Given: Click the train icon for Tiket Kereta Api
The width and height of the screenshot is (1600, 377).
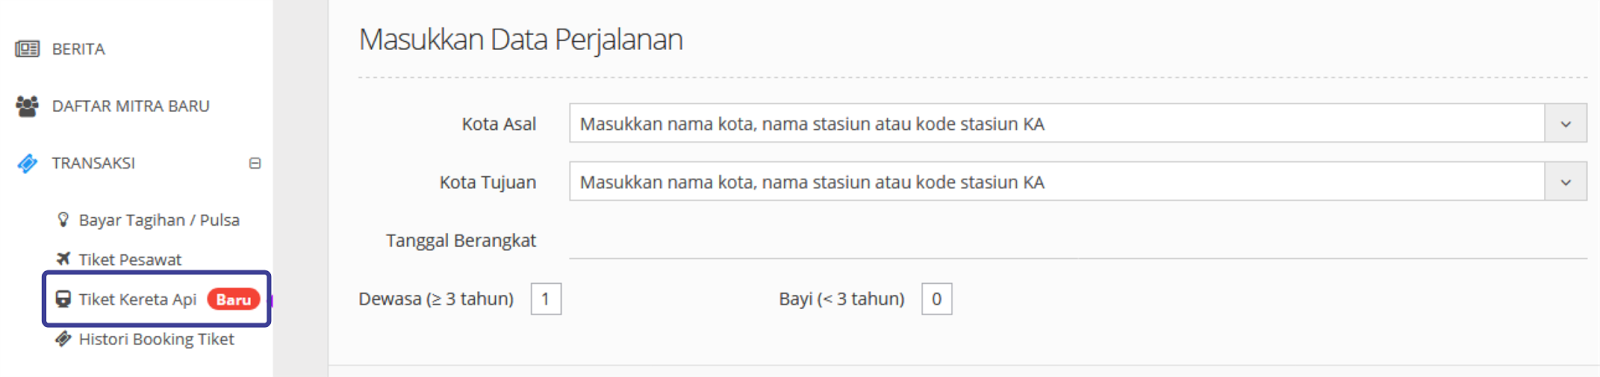Looking at the screenshot, I should pyautogui.click(x=63, y=299).
